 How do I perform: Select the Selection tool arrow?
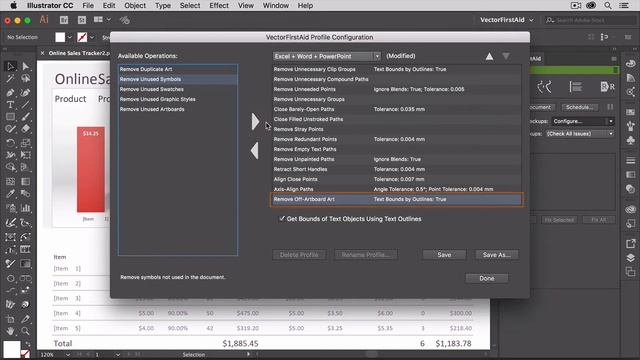click(11, 66)
